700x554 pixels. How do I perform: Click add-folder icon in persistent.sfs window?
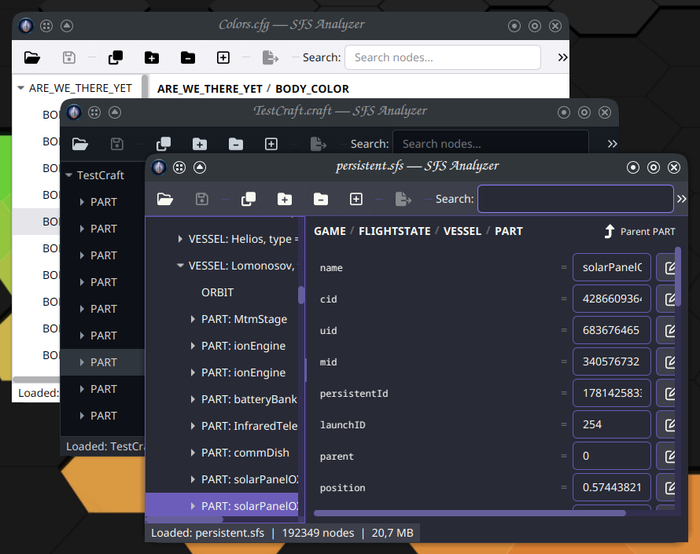[284, 199]
